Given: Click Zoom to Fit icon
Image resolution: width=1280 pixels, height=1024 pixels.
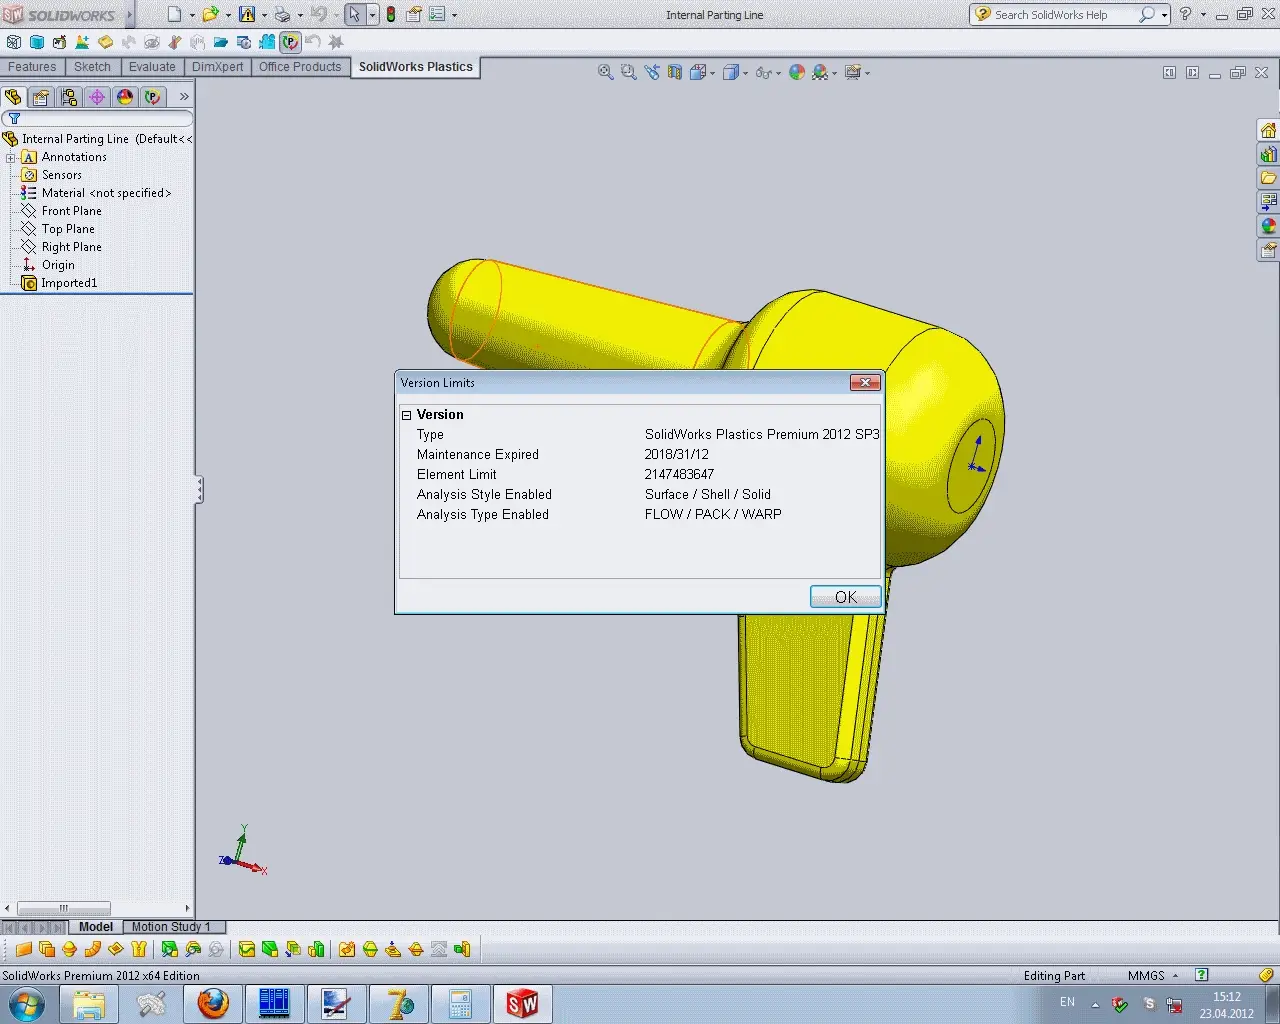Looking at the screenshot, I should coord(605,72).
